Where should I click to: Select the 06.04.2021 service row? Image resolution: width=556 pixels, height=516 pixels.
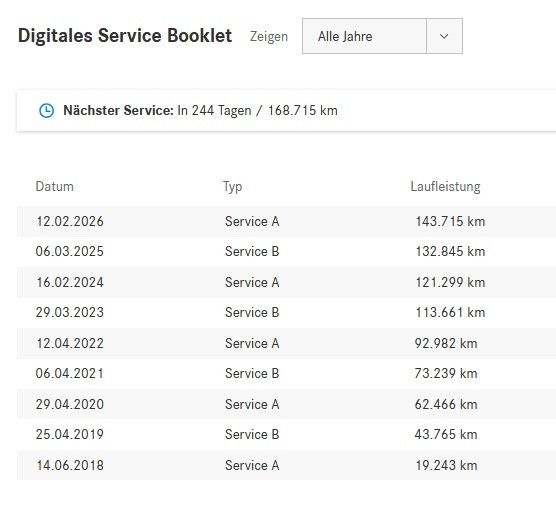click(286, 373)
